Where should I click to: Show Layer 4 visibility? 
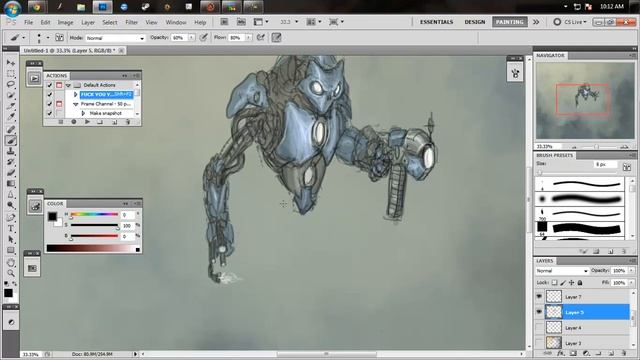[x=539, y=328]
